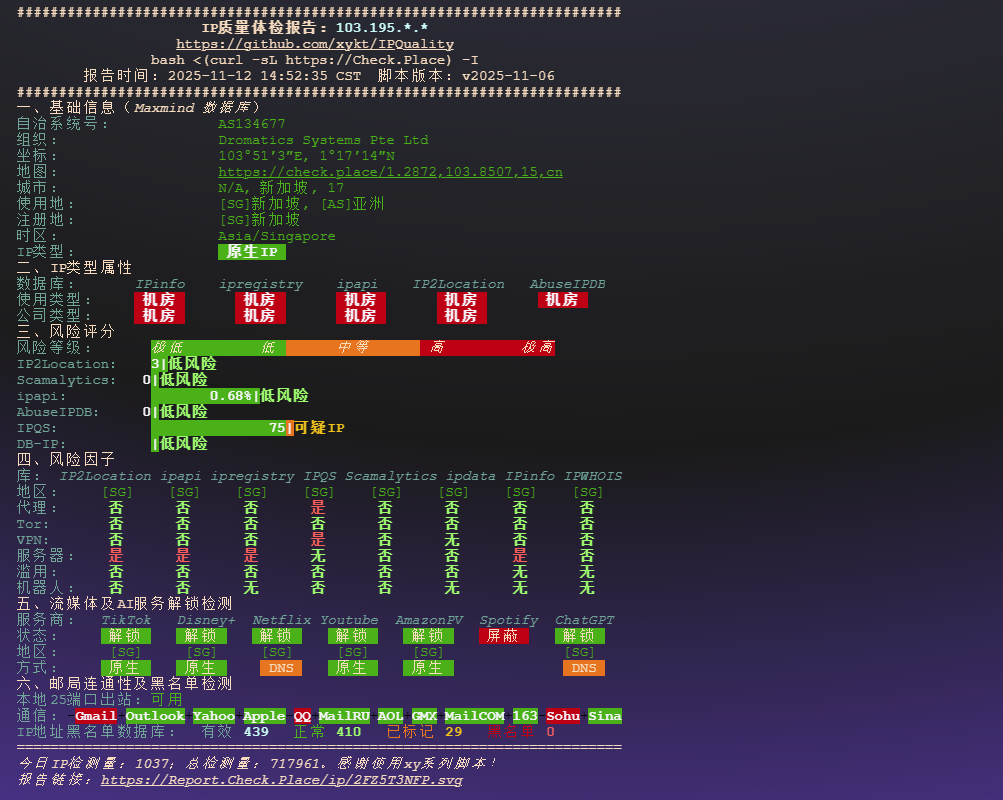Click the Spotify 屏蔽 blocked badge
1003x800 pixels.
tap(504, 635)
